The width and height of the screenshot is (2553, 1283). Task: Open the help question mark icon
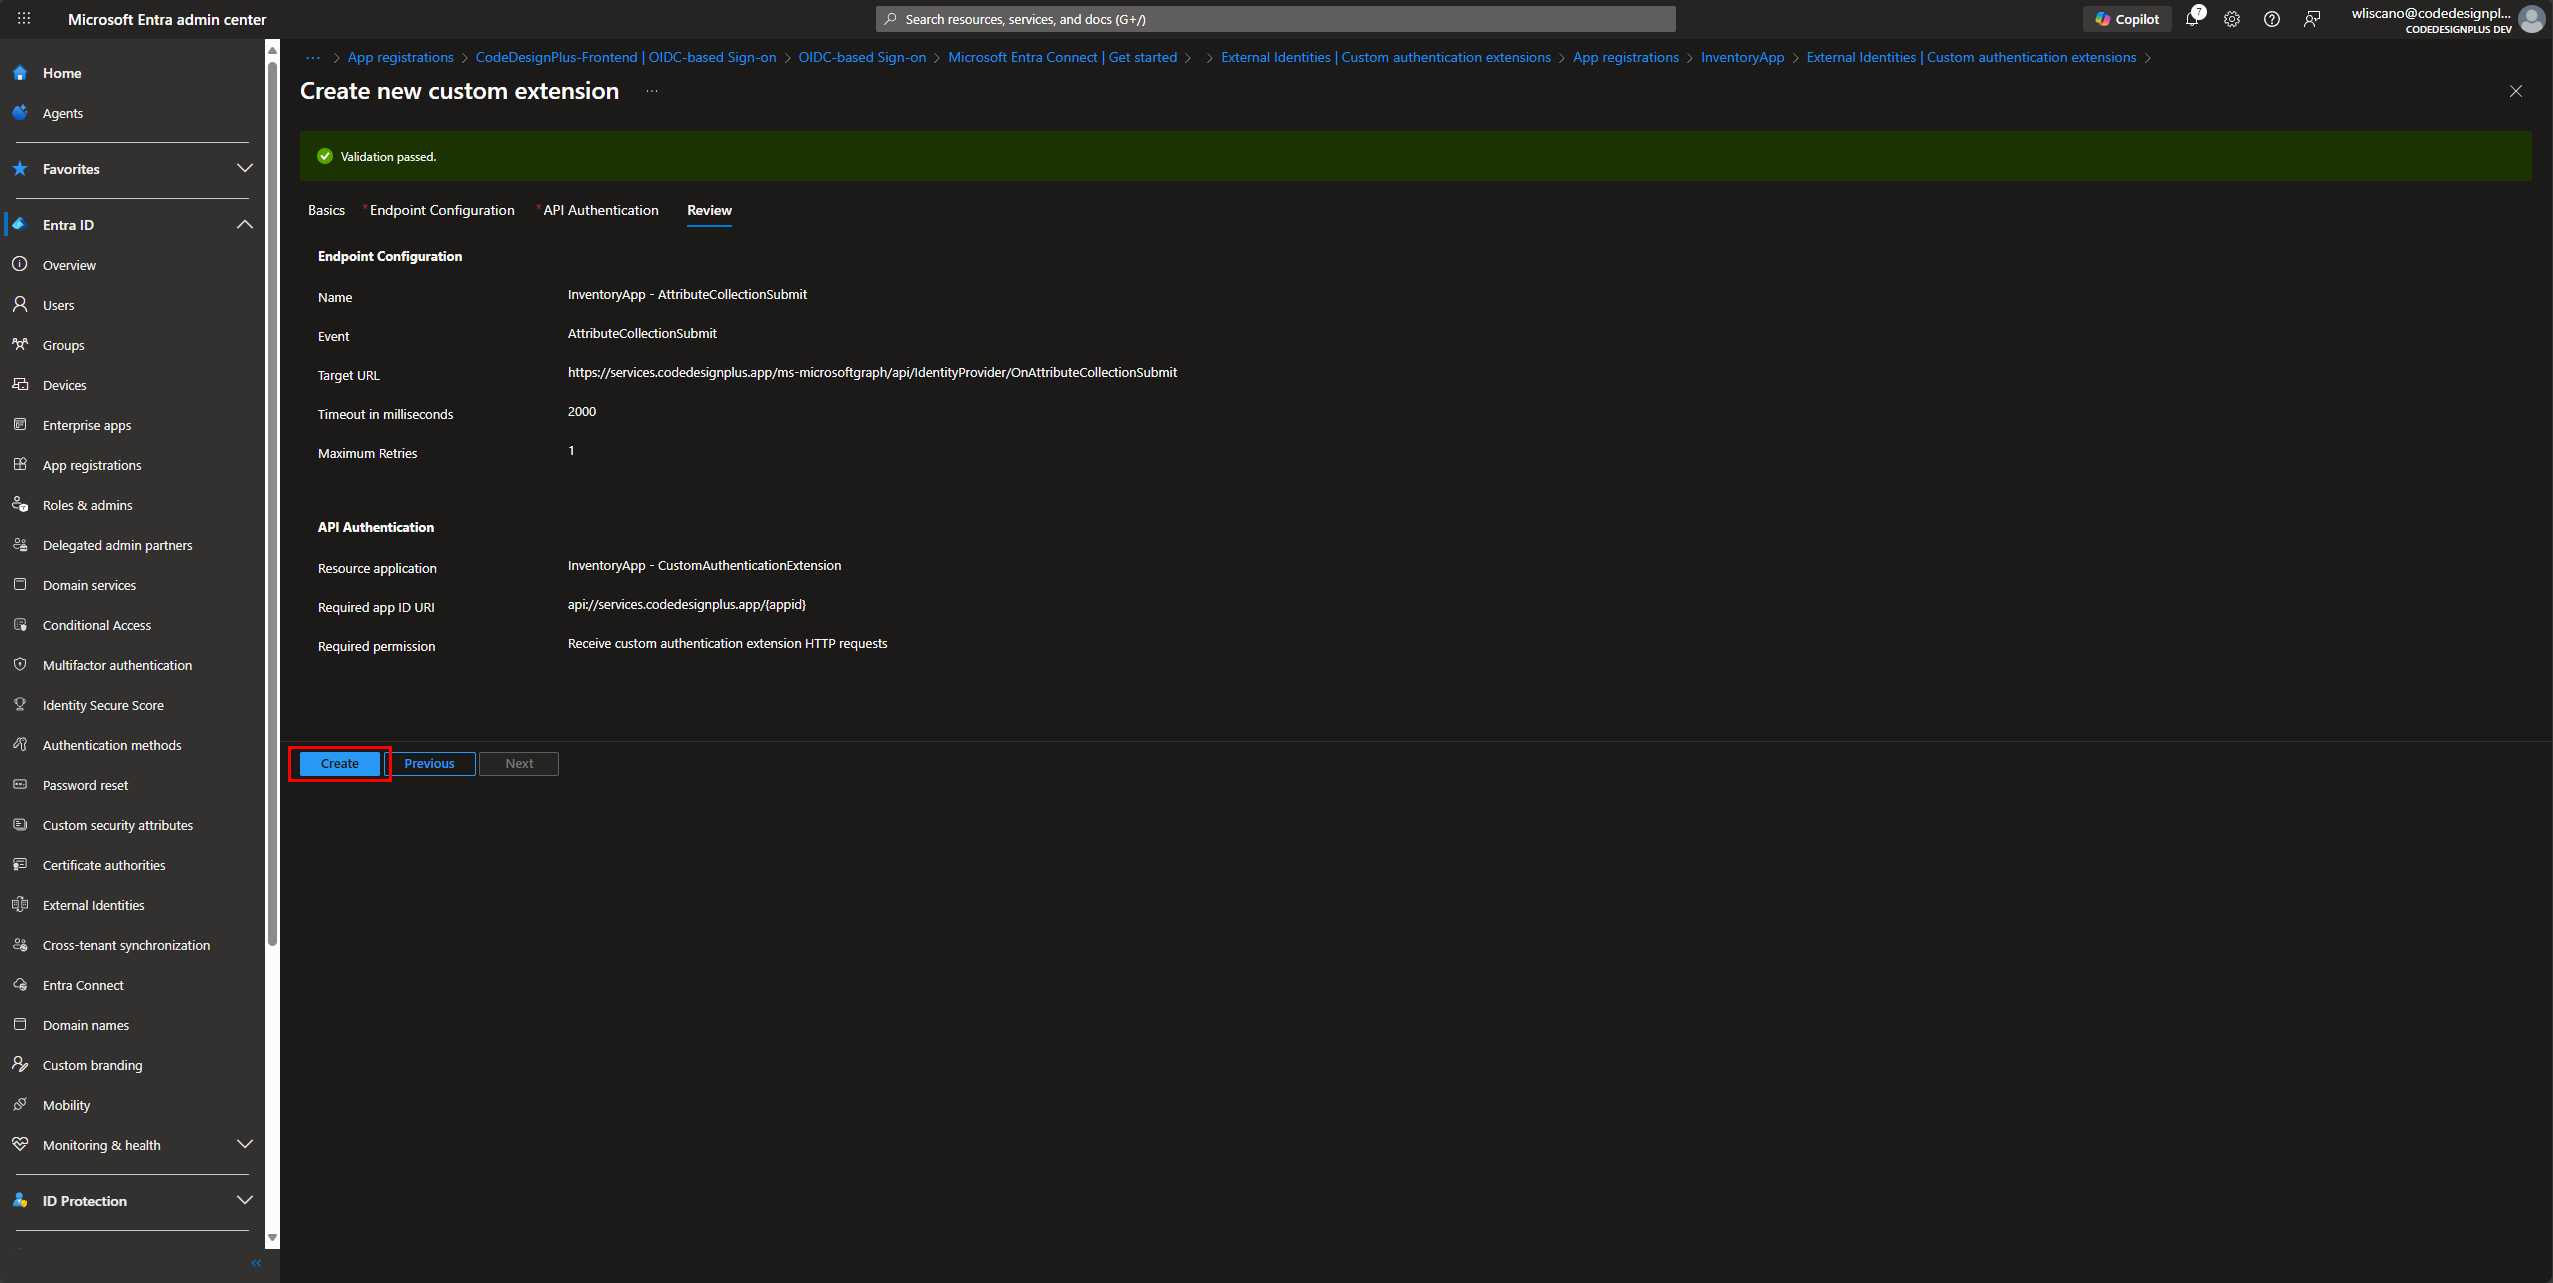pyautogui.click(x=2271, y=19)
